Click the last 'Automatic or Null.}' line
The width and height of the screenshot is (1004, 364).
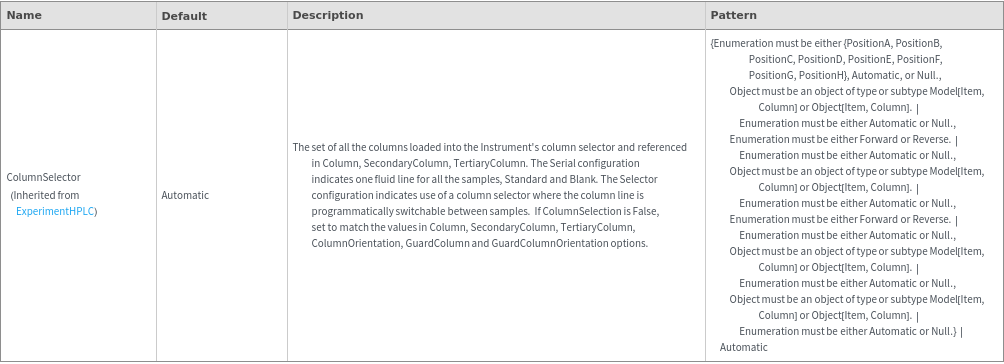[850, 331]
